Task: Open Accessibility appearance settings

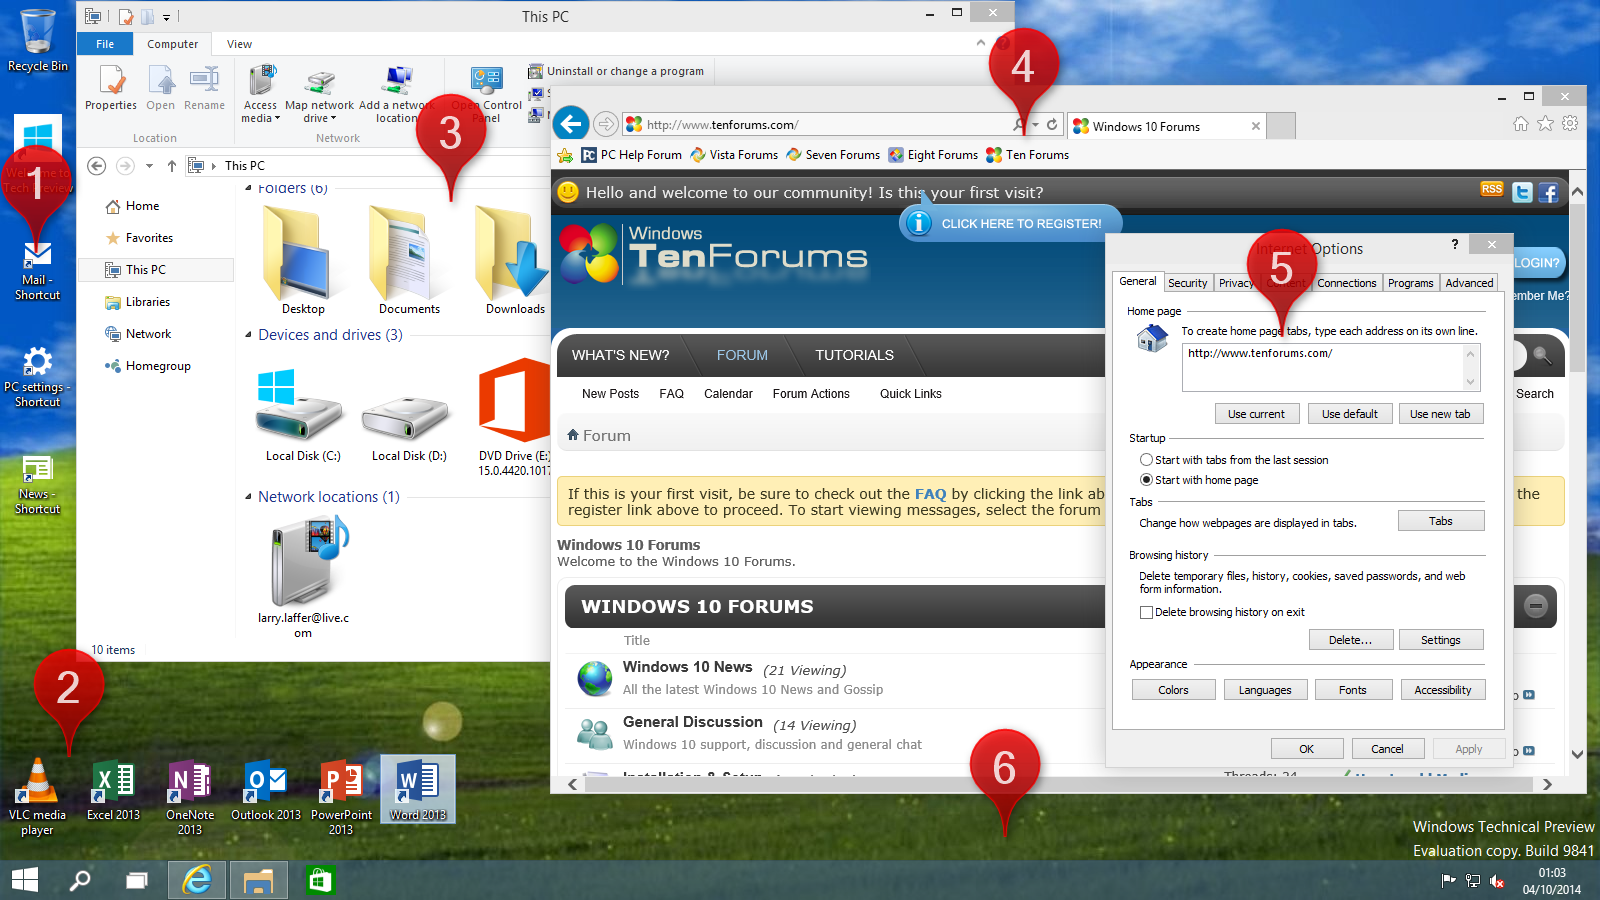Action: click(x=1443, y=690)
